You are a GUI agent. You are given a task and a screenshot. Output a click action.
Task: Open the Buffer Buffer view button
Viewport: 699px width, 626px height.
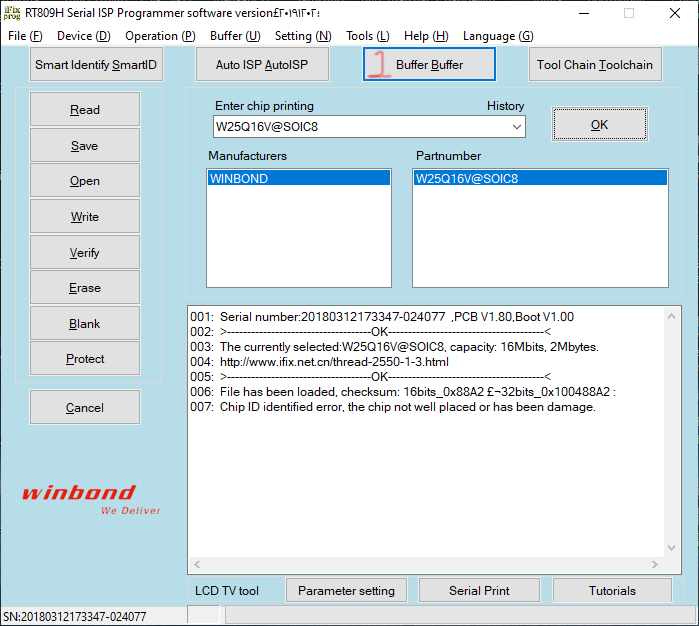pyautogui.click(x=429, y=65)
